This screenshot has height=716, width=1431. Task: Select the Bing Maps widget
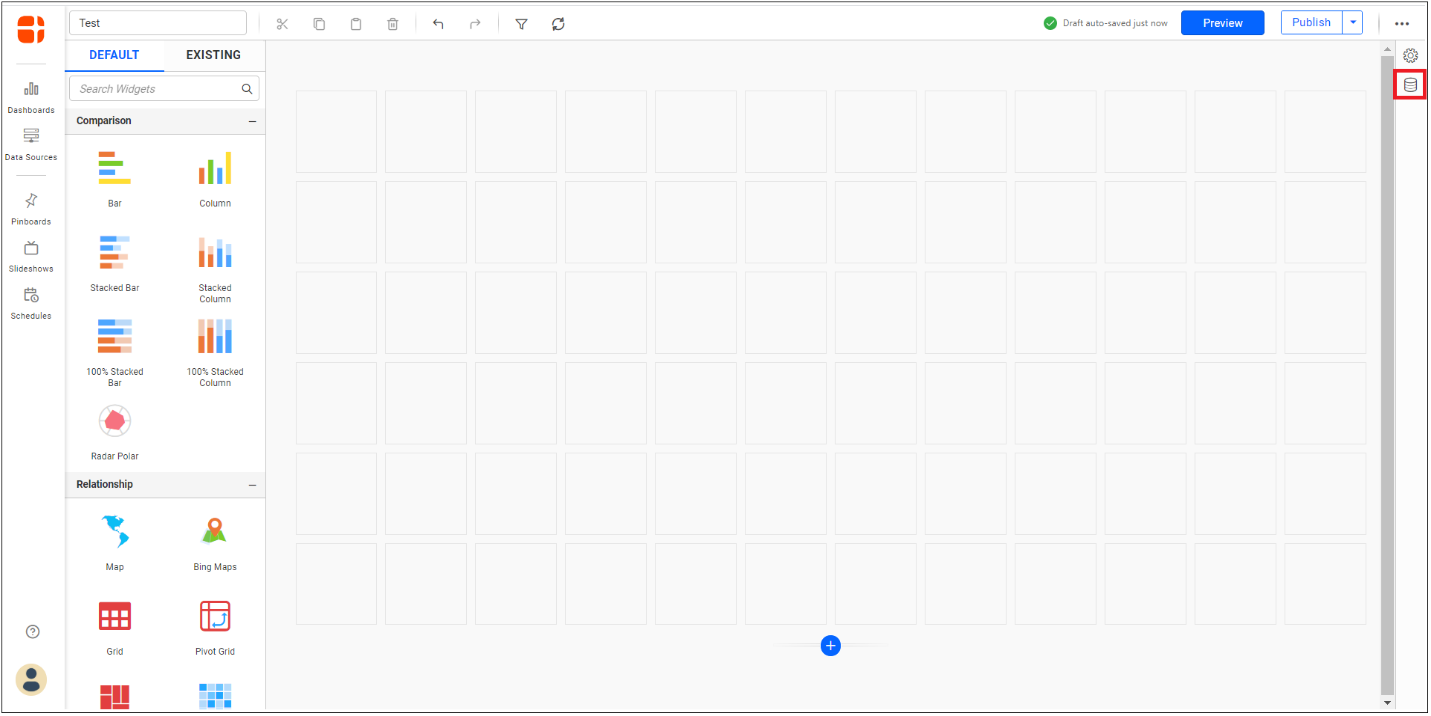point(215,543)
